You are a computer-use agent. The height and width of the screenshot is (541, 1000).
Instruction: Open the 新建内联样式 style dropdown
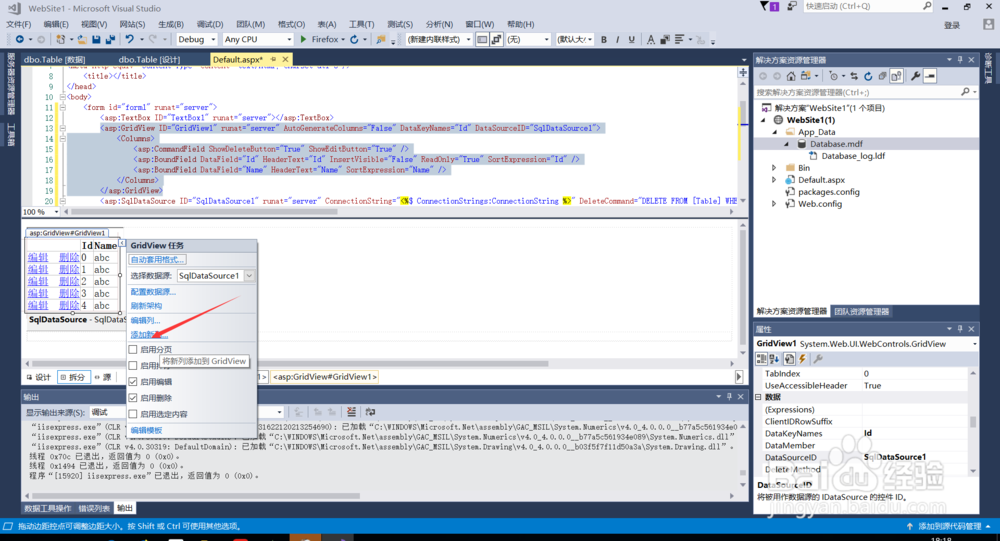tap(439, 40)
